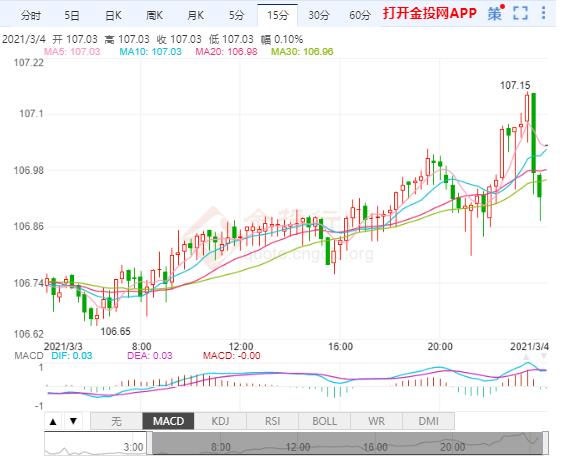566x457 pixels.
Task: Select the MACD indicator tab
Action: coord(168,421)
